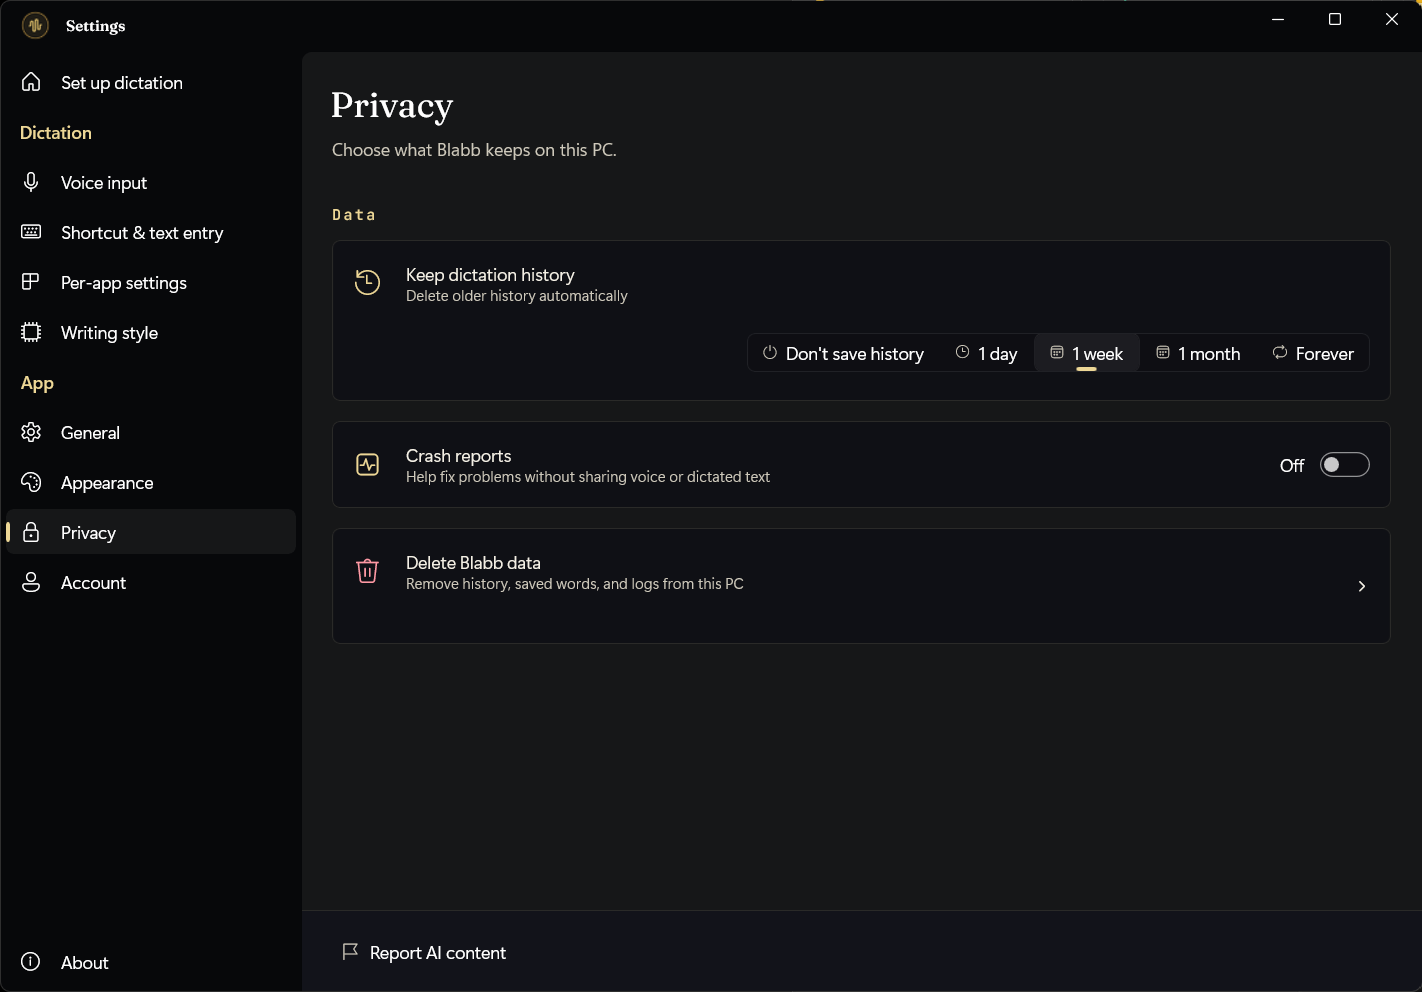1422x992 pixels.
Task: Click the clock icon in the 1 day option
Action: coord(963,353)
